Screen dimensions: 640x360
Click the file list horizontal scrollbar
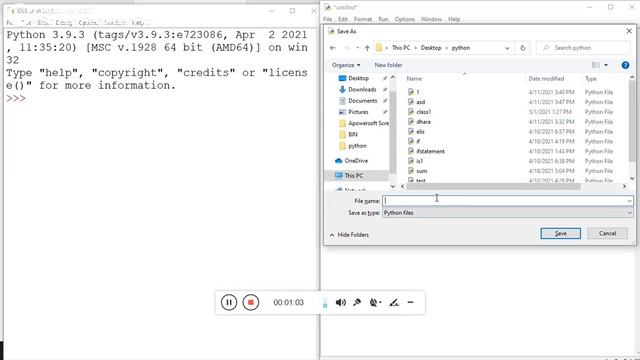493,186
